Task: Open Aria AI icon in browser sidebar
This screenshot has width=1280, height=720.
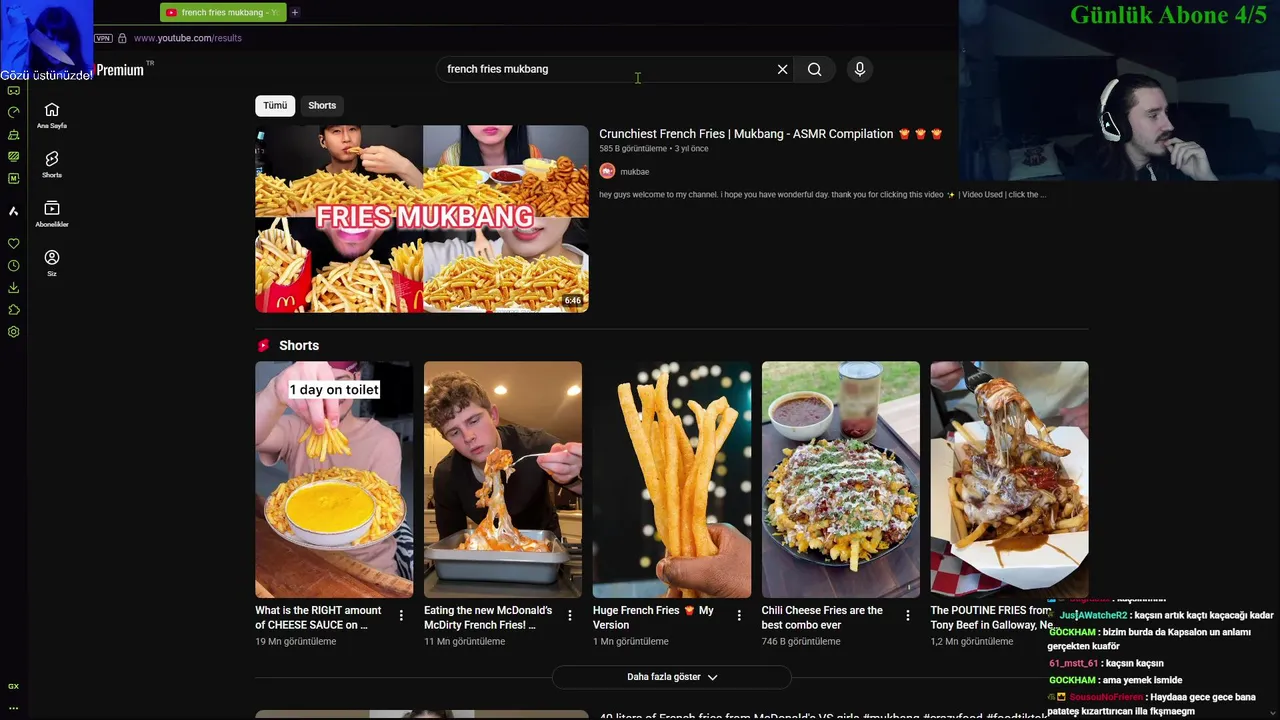Action: (x=13, y=211)
